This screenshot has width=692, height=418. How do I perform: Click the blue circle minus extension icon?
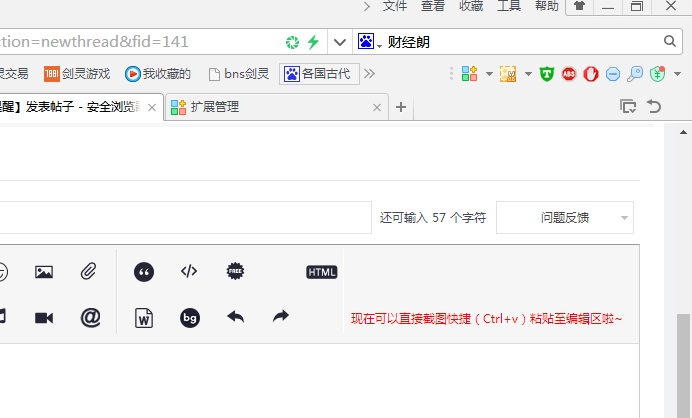click(613, 74)
